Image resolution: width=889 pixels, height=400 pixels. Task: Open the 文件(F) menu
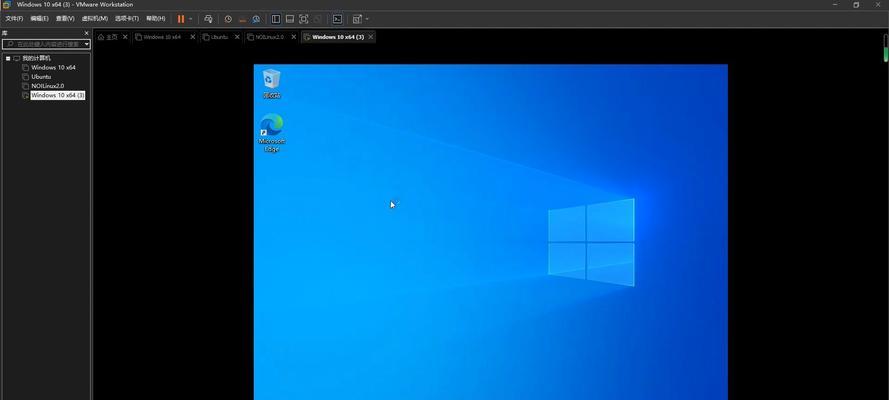click(13, 19)
